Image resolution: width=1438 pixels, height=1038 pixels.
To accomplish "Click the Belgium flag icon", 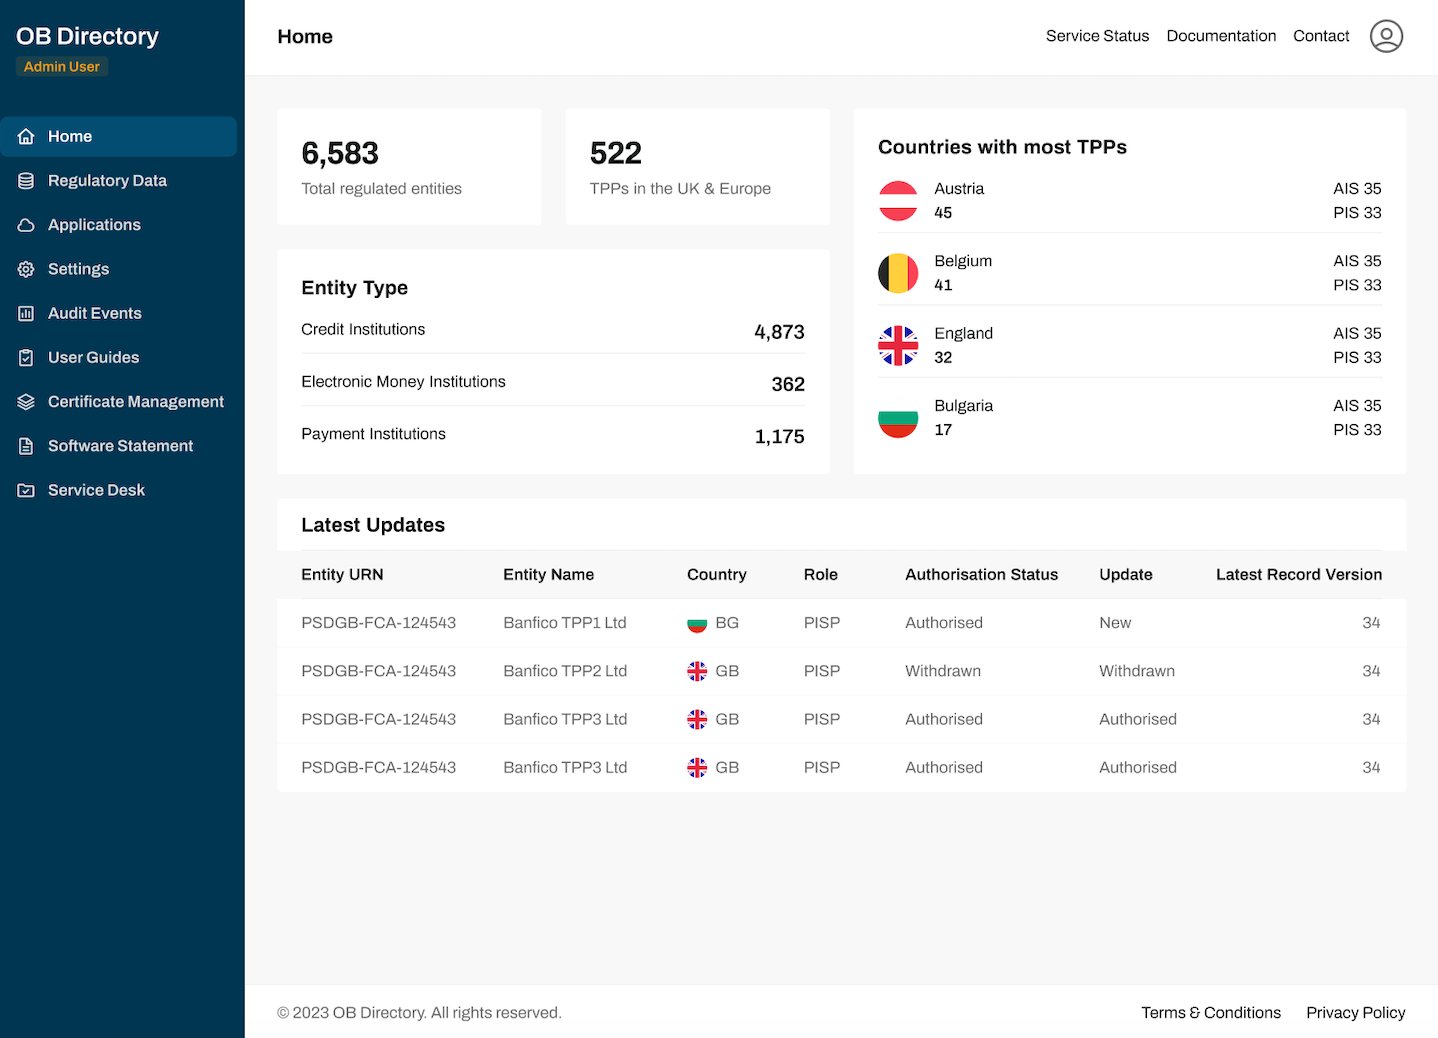I will tap(898, 273).
